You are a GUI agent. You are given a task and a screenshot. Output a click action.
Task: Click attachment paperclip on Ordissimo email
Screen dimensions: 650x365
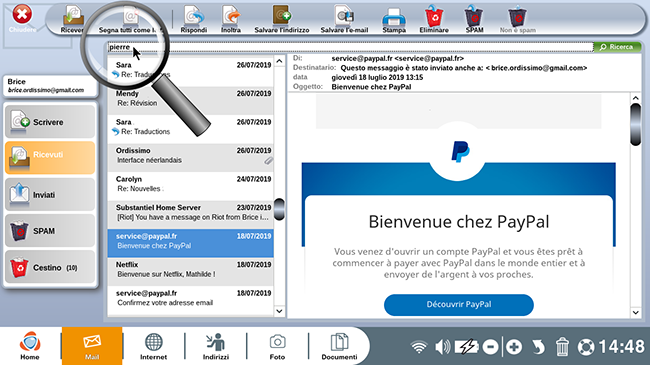tap(269, 161)
